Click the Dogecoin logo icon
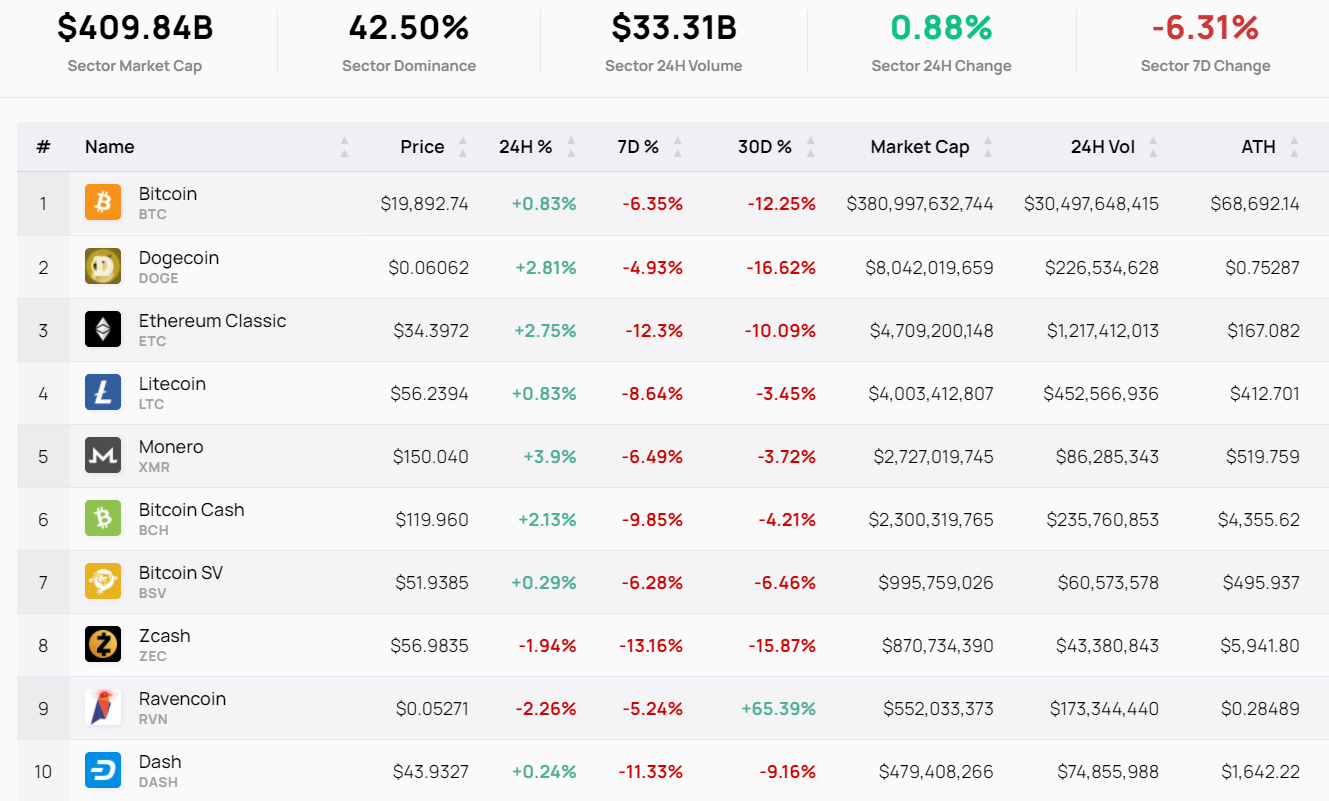 (103, 266)
